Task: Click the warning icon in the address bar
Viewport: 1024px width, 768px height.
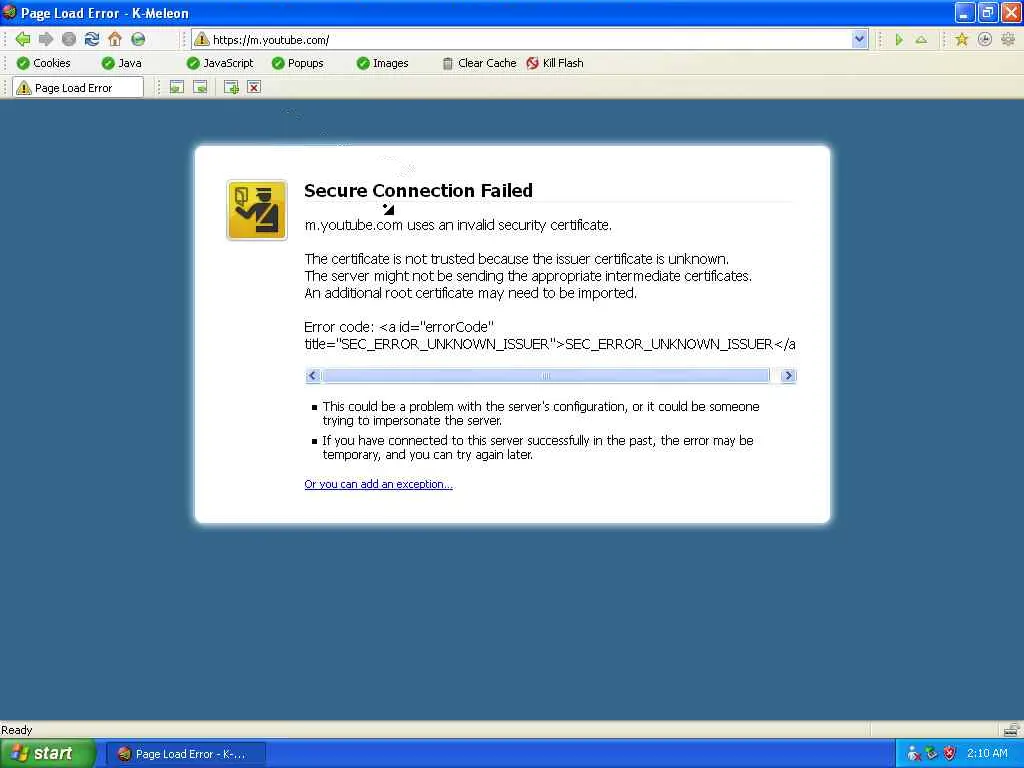Action: tap(202, 39)
